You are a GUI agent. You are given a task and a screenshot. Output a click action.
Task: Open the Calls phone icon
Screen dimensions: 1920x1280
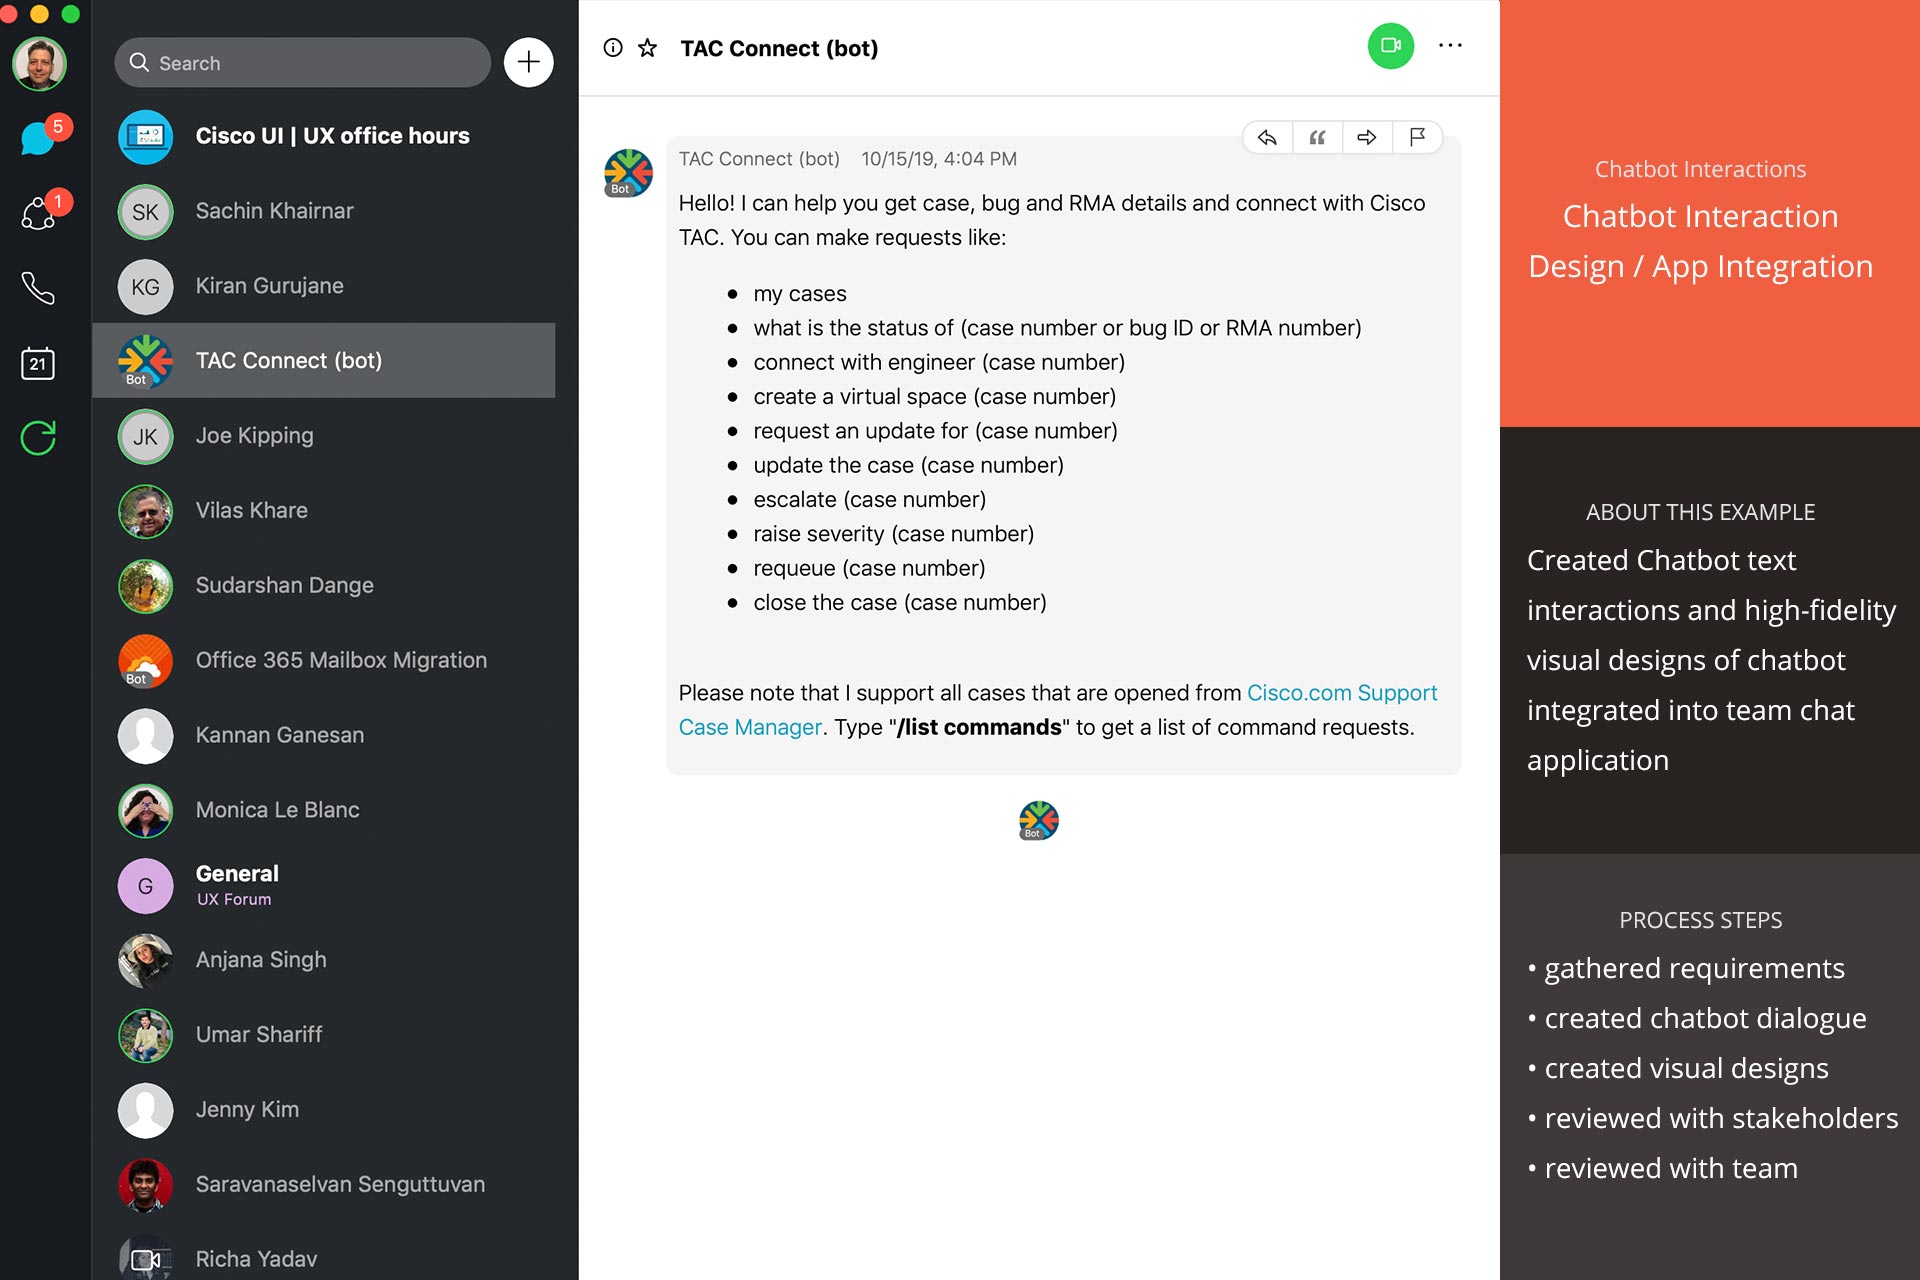point(39,288)
